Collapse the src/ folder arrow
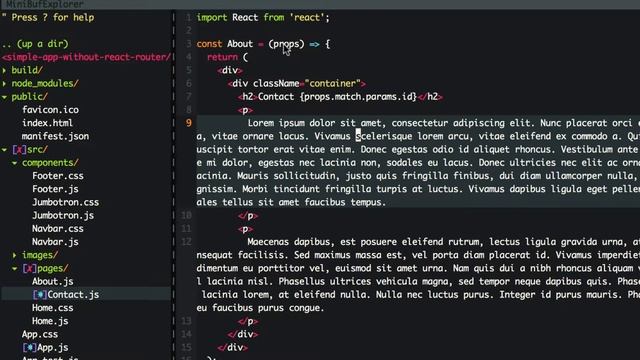The image size is (640, 360). [4, 150]
